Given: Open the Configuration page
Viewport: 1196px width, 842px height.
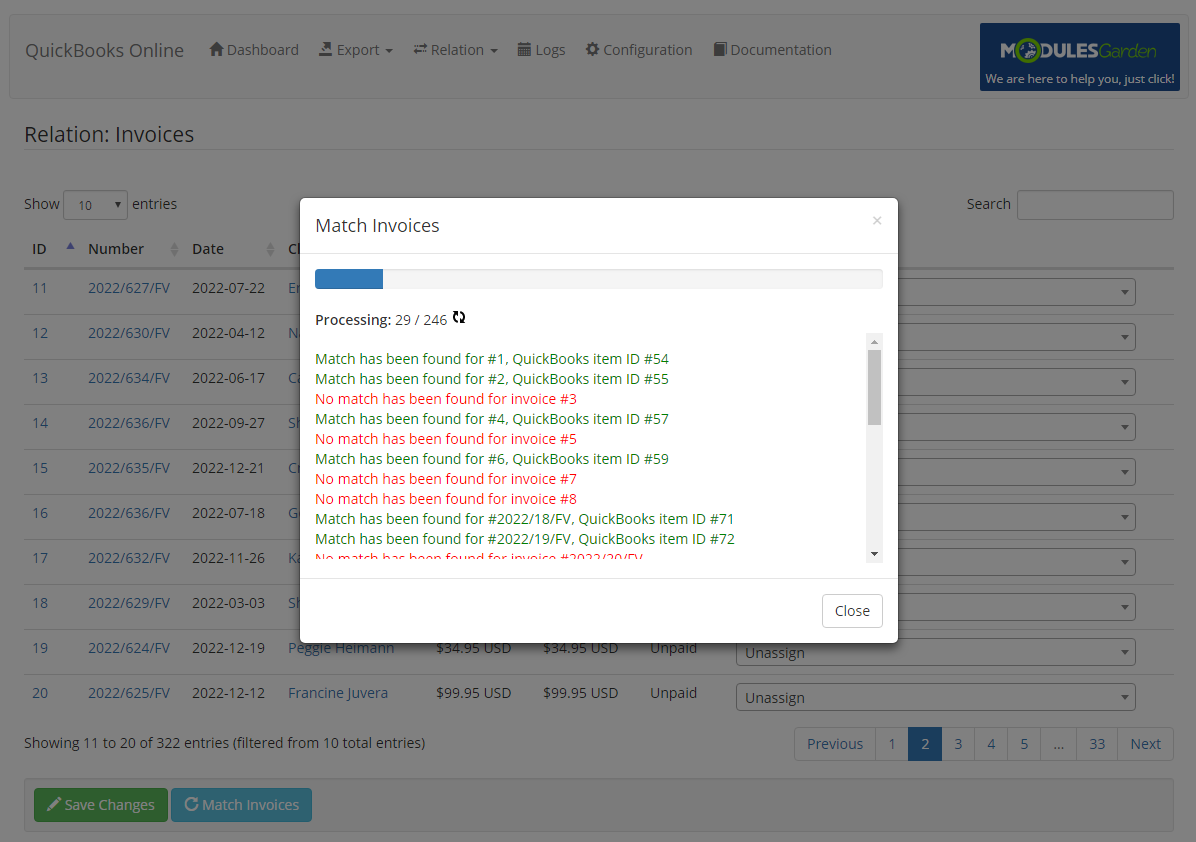Looking at the screenshot, I should [x=639, y=50].
